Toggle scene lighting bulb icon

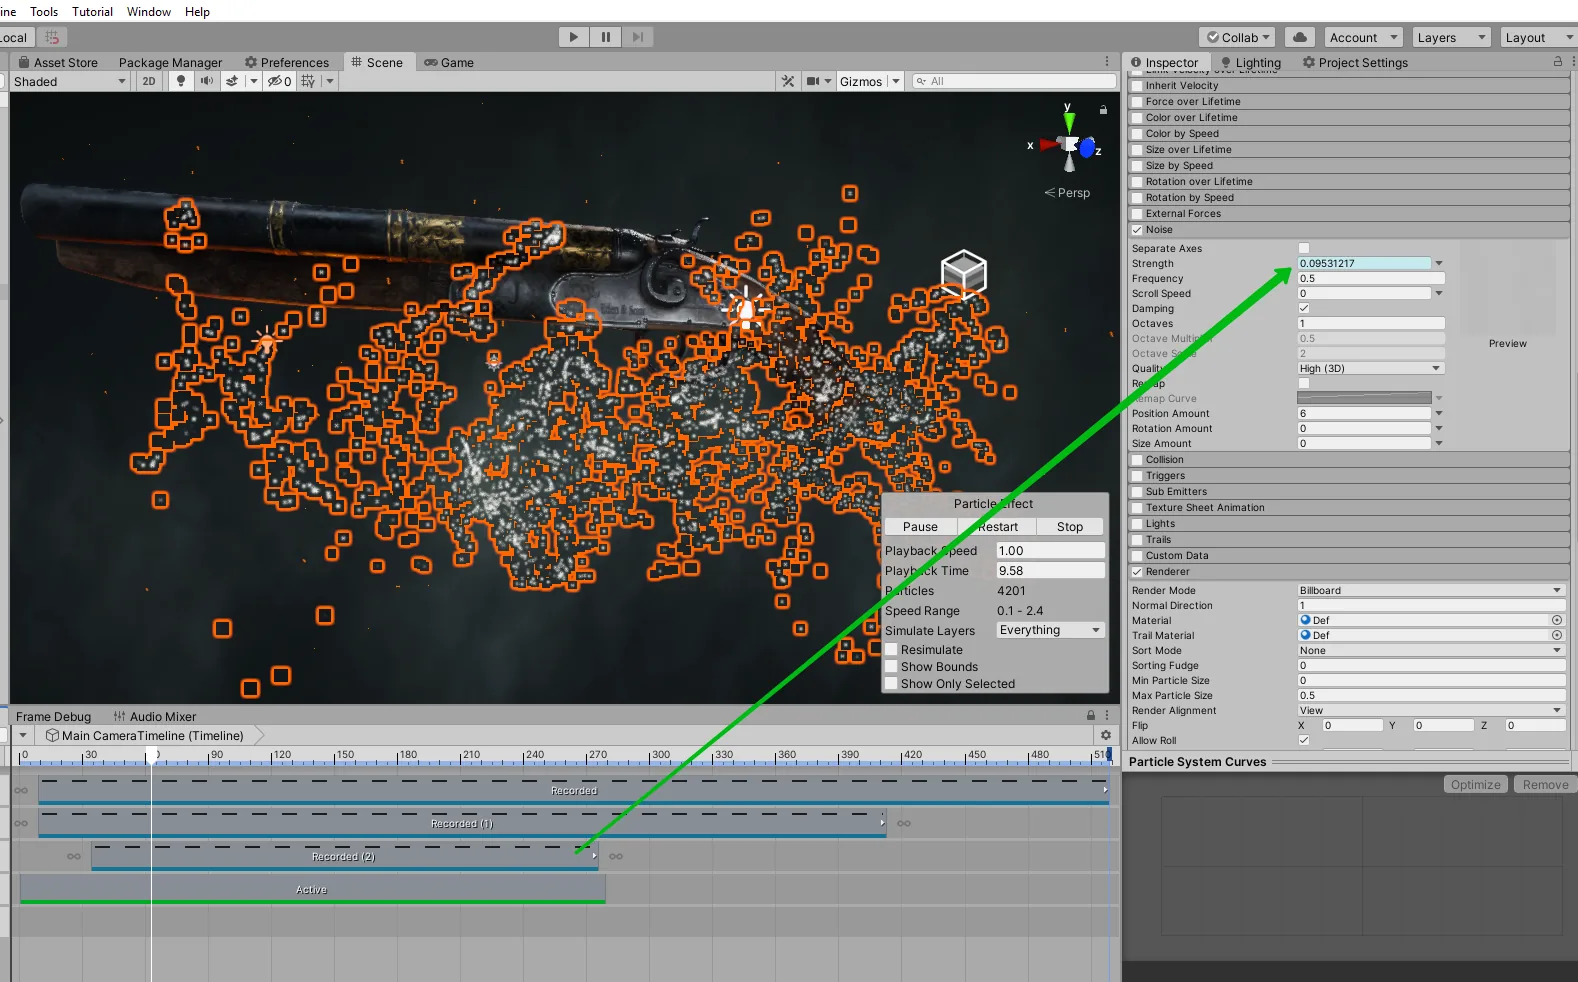pyautogui.click(x=181, y=81)
